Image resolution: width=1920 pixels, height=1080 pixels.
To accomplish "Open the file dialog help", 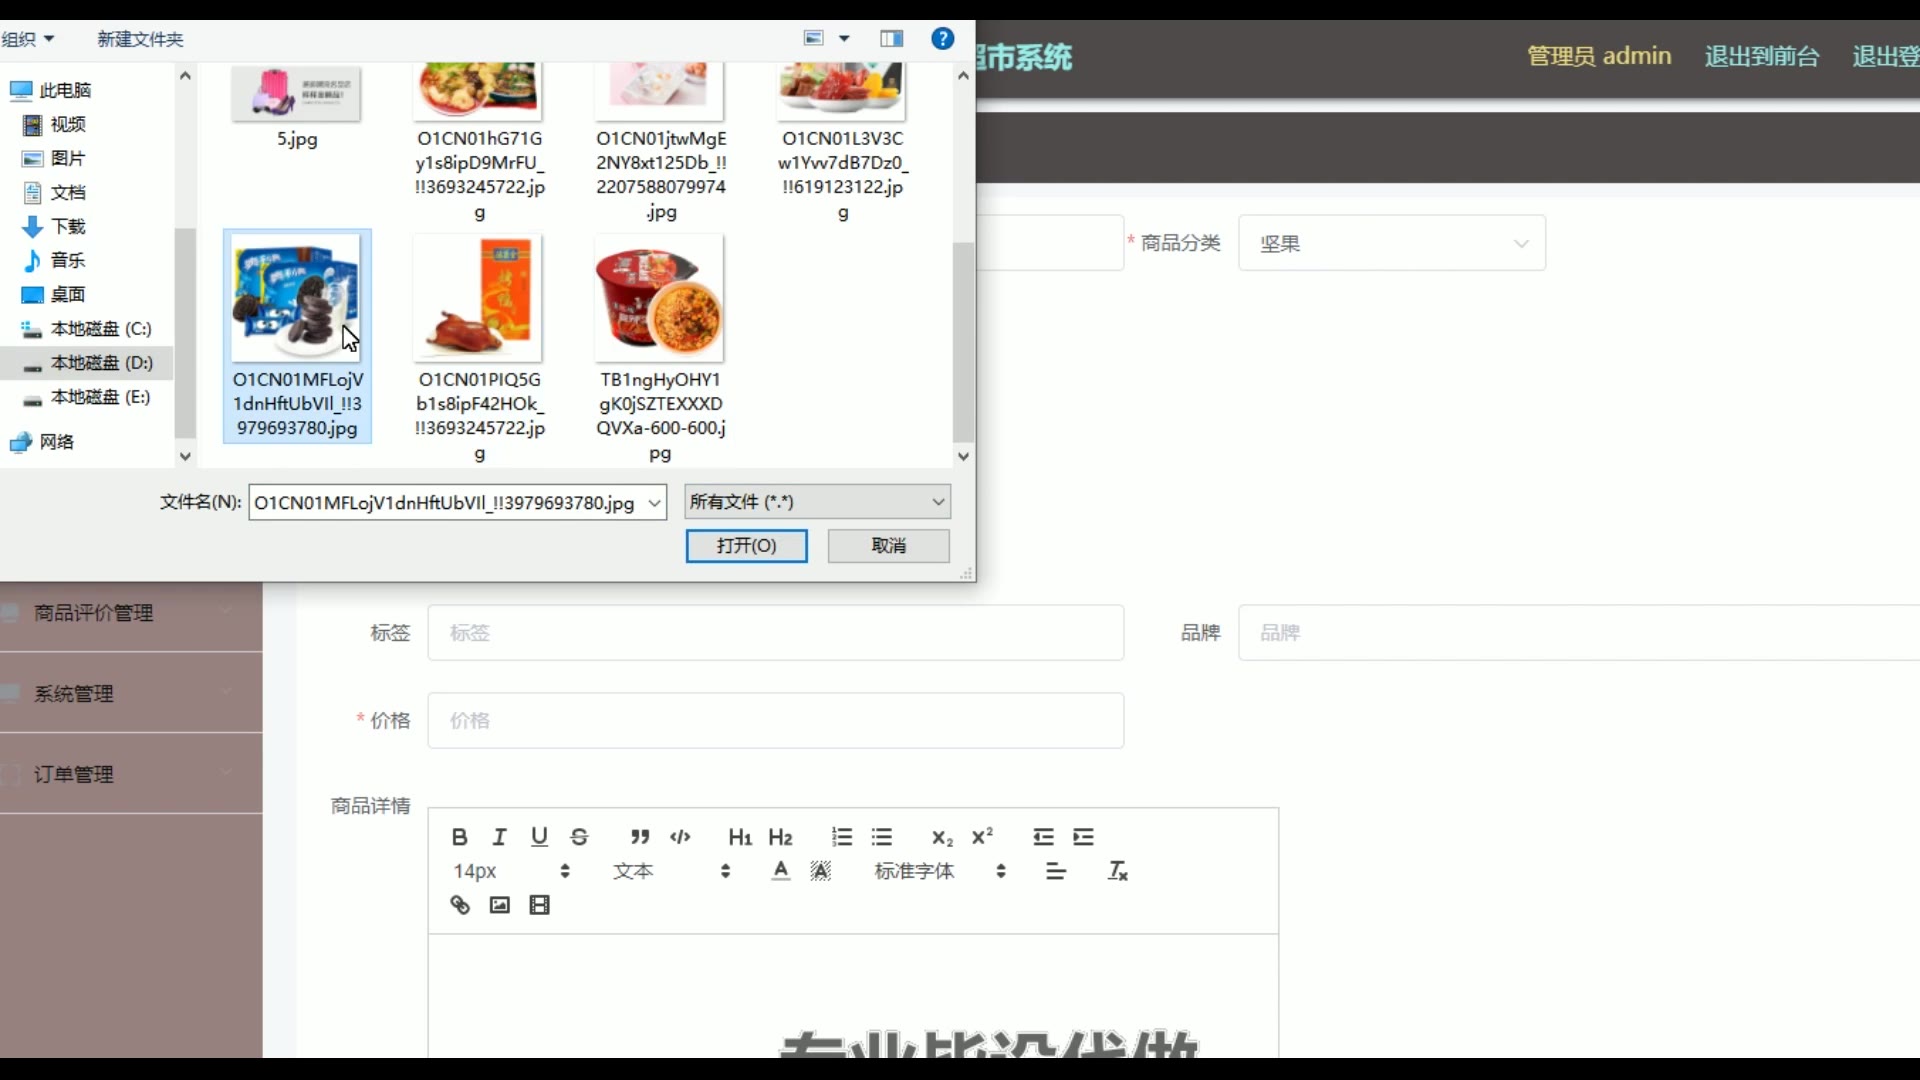I will coord(942,39).
